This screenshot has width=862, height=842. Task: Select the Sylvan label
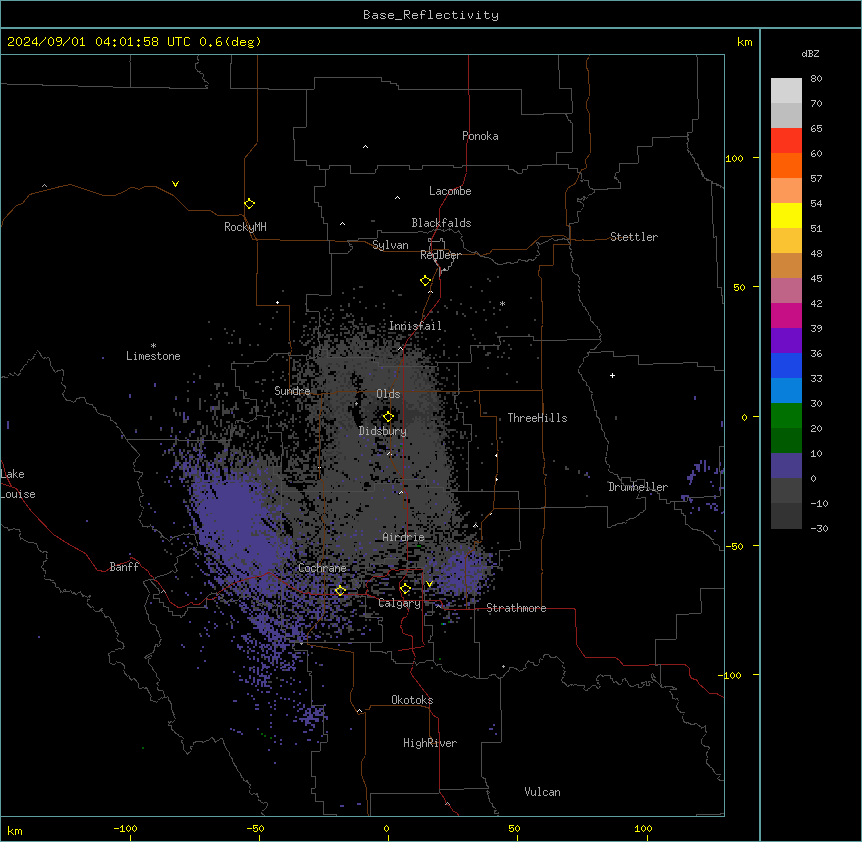pos(390,245)
